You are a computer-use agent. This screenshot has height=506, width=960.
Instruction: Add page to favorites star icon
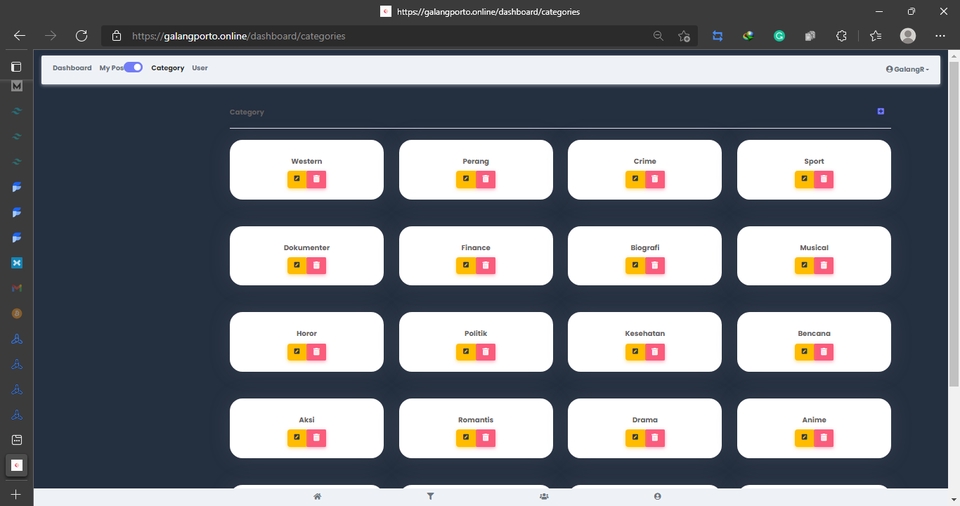click(x=684, y=36)
